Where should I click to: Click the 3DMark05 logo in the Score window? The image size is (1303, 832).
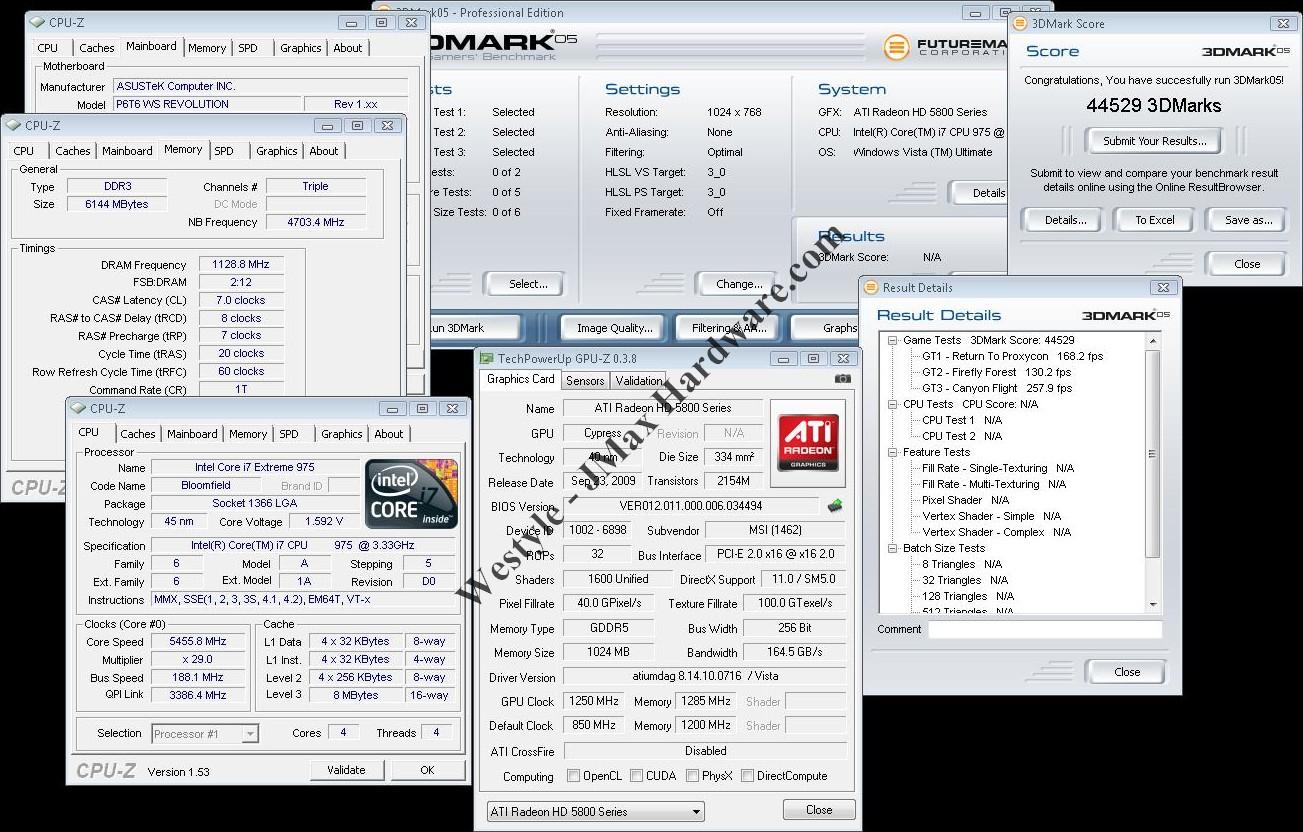[1246, 51]
